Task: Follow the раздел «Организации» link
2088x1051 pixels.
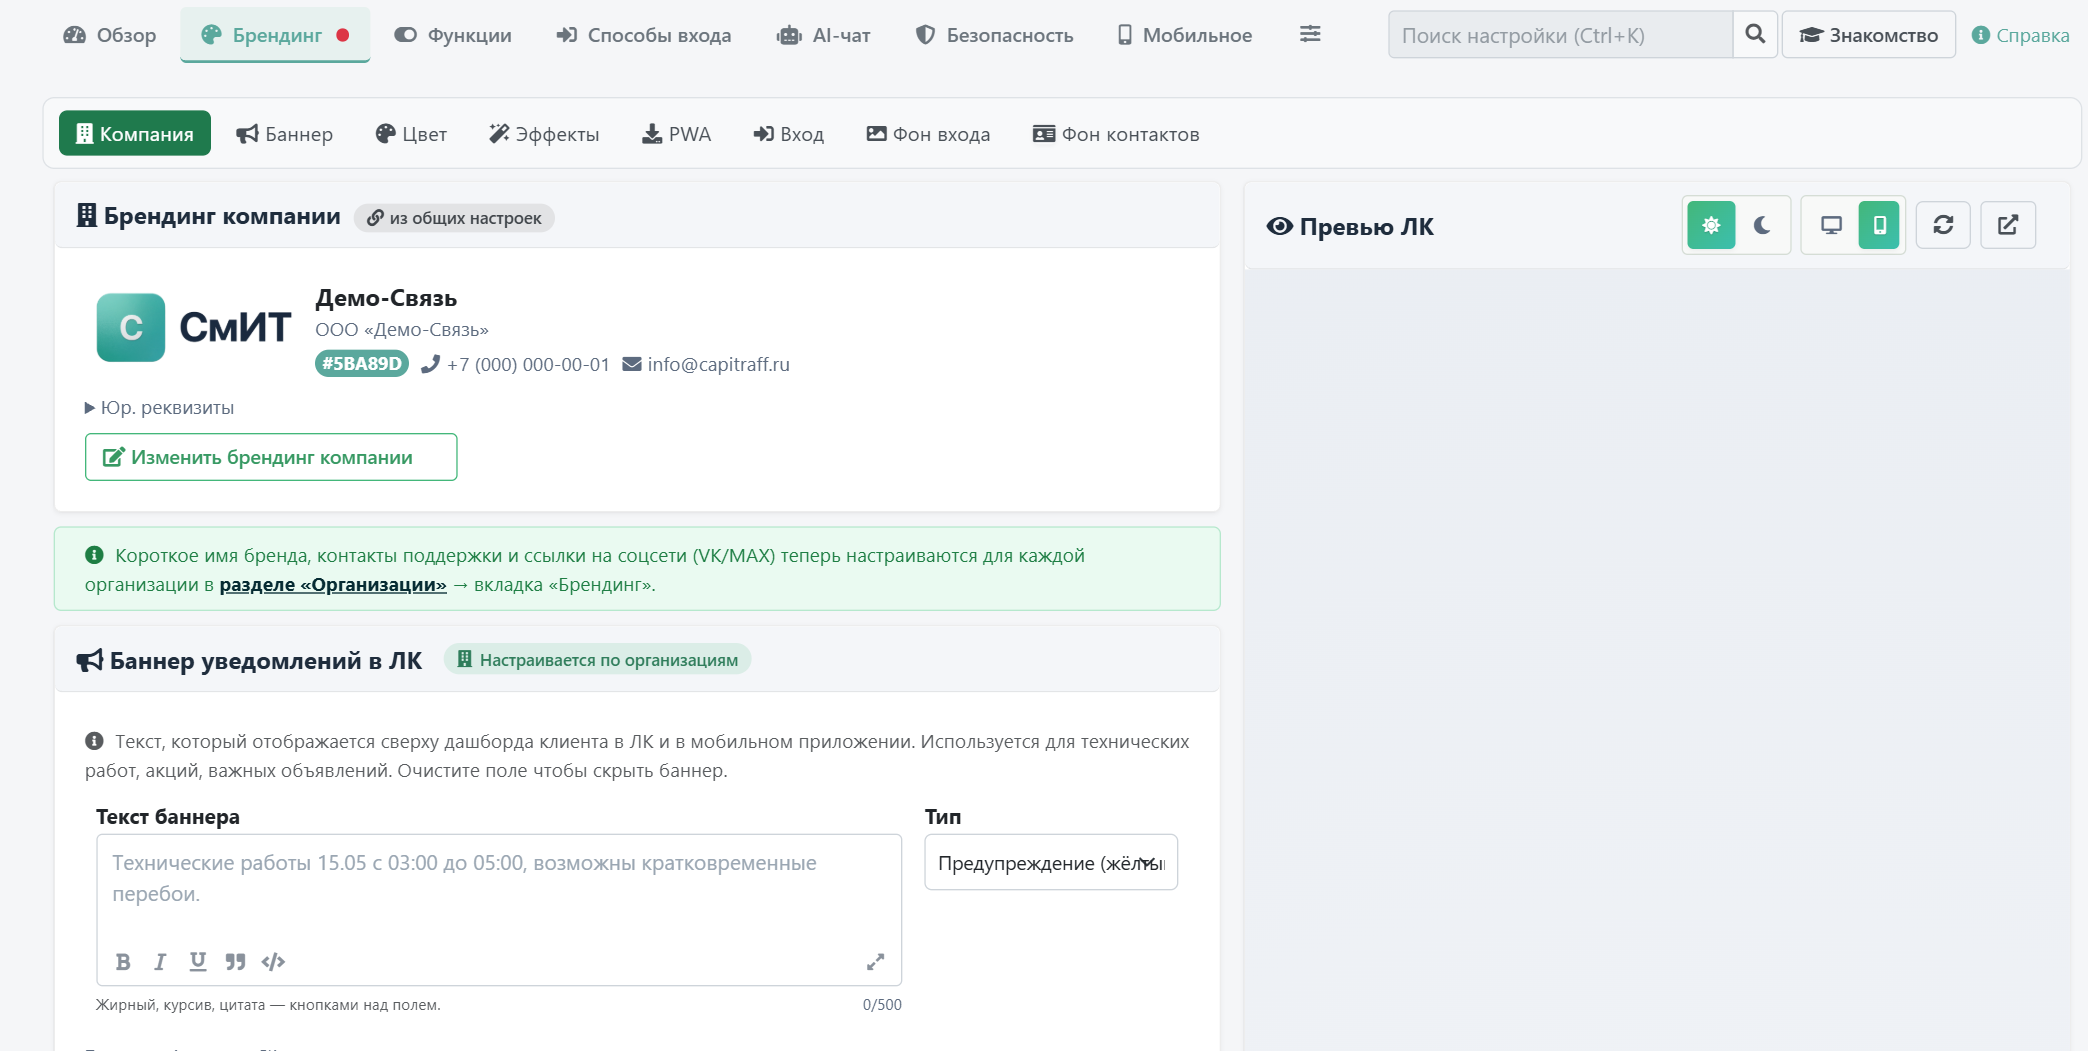Action: 333,585
